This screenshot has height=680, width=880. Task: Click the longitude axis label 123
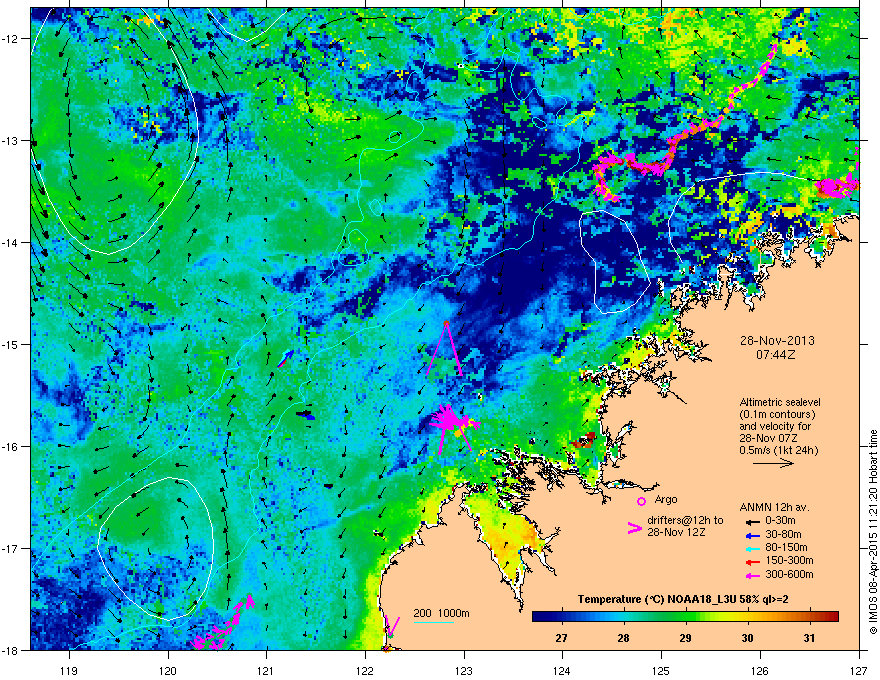pos(464,670)
